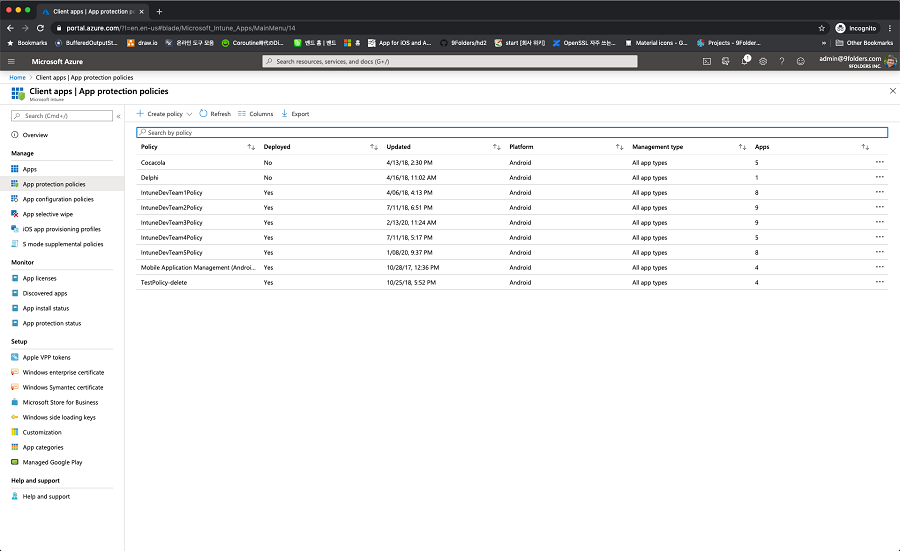This screenshot has height=551, width=900.
Task: Open S mode supplemental policies
Action: (x=63, y=244)
